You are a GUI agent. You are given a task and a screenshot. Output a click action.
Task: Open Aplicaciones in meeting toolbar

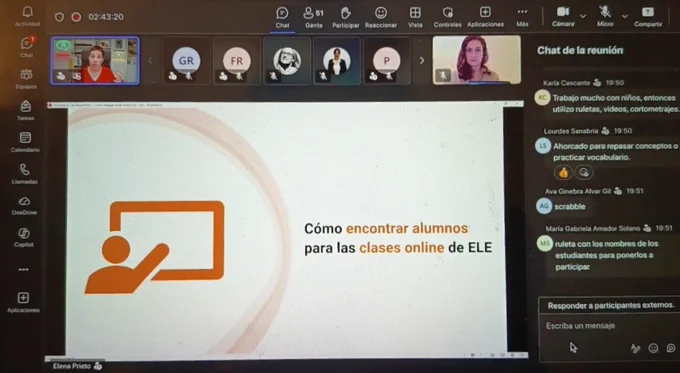(x=485, y=17)
